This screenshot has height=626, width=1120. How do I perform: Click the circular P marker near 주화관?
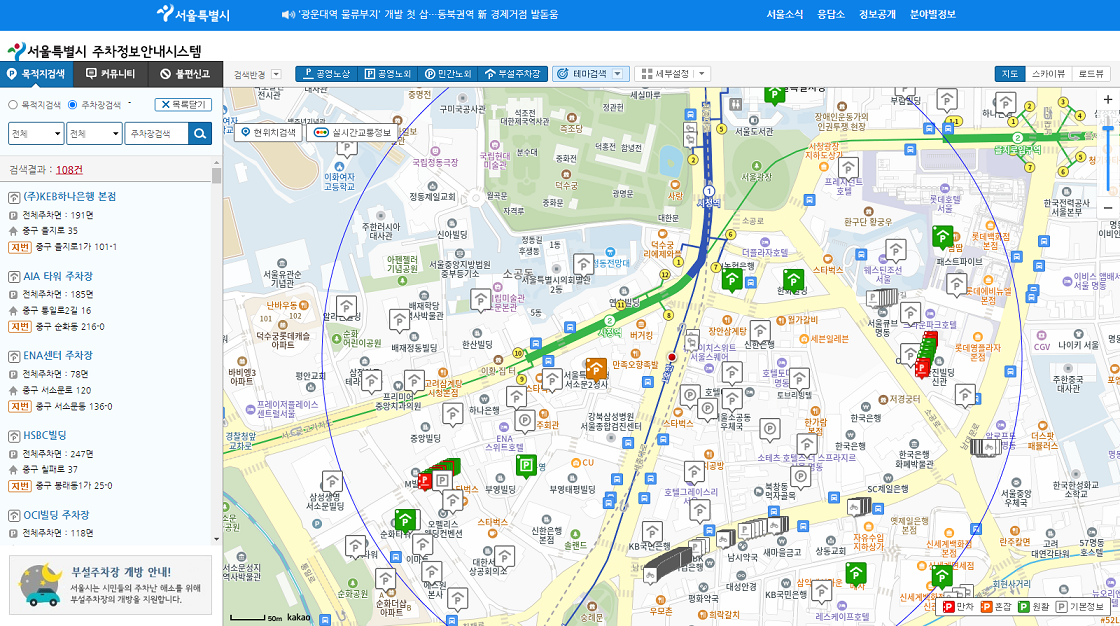[525, 420]
